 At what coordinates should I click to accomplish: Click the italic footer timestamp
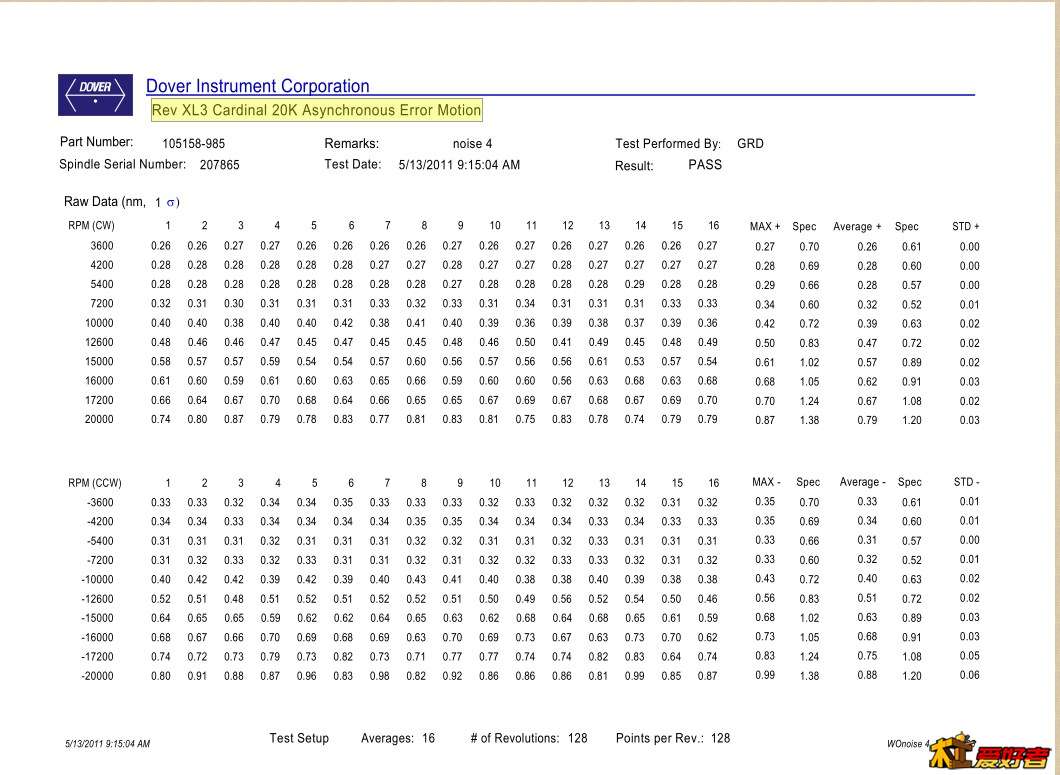pos(107,744)
